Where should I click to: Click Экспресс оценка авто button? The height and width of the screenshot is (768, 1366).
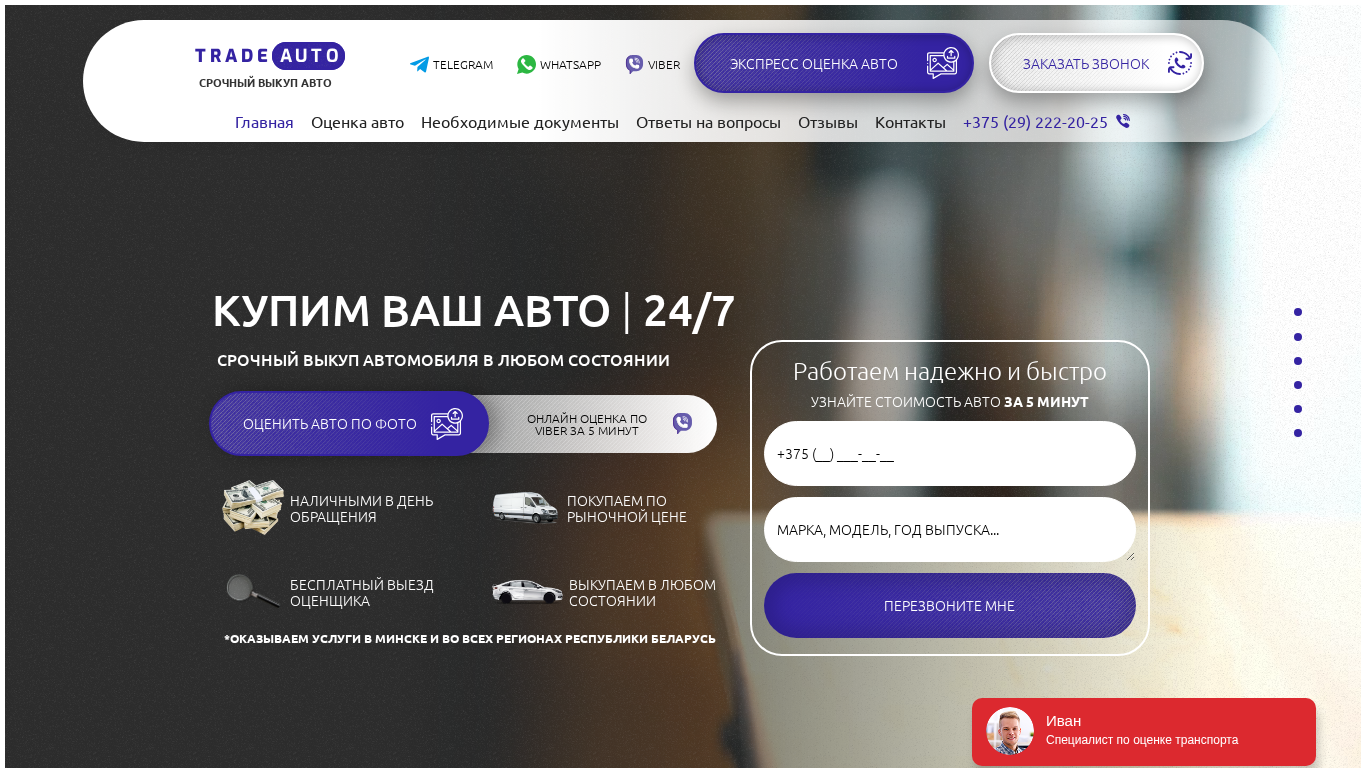(x=834, y=63)
